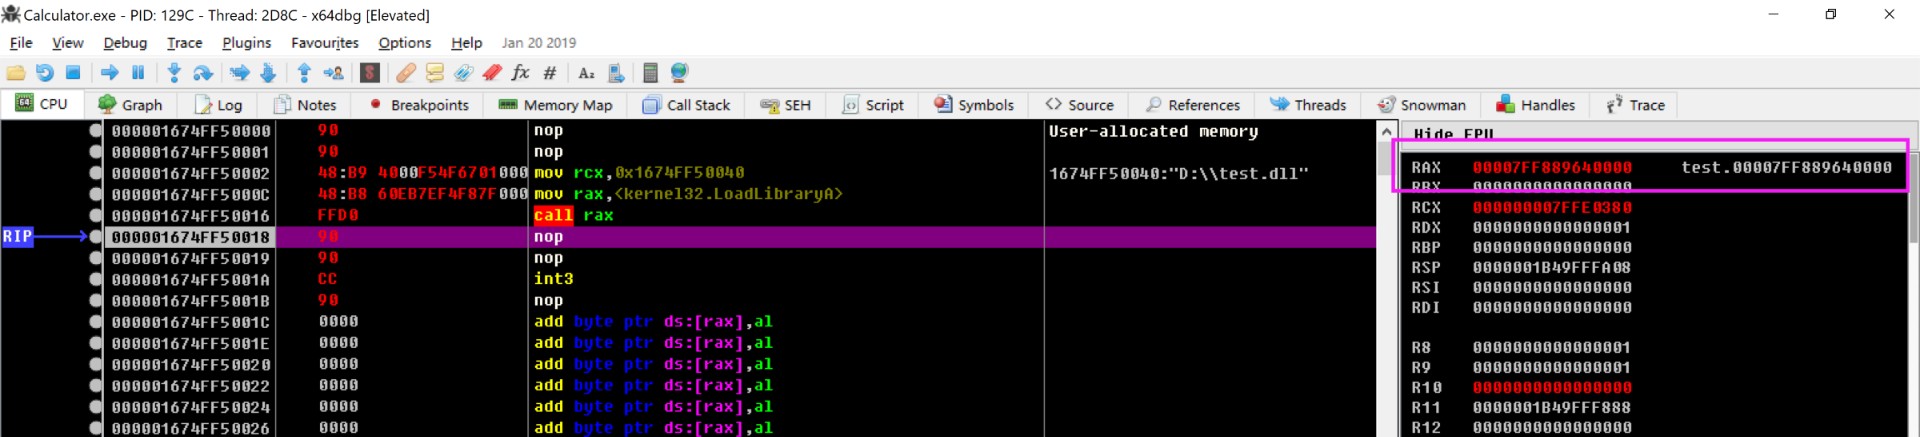Image resolution: width=1920 pixels, height=437 pixels.
Task: Switch to the Memory Map tab
Action: point(556,105)
